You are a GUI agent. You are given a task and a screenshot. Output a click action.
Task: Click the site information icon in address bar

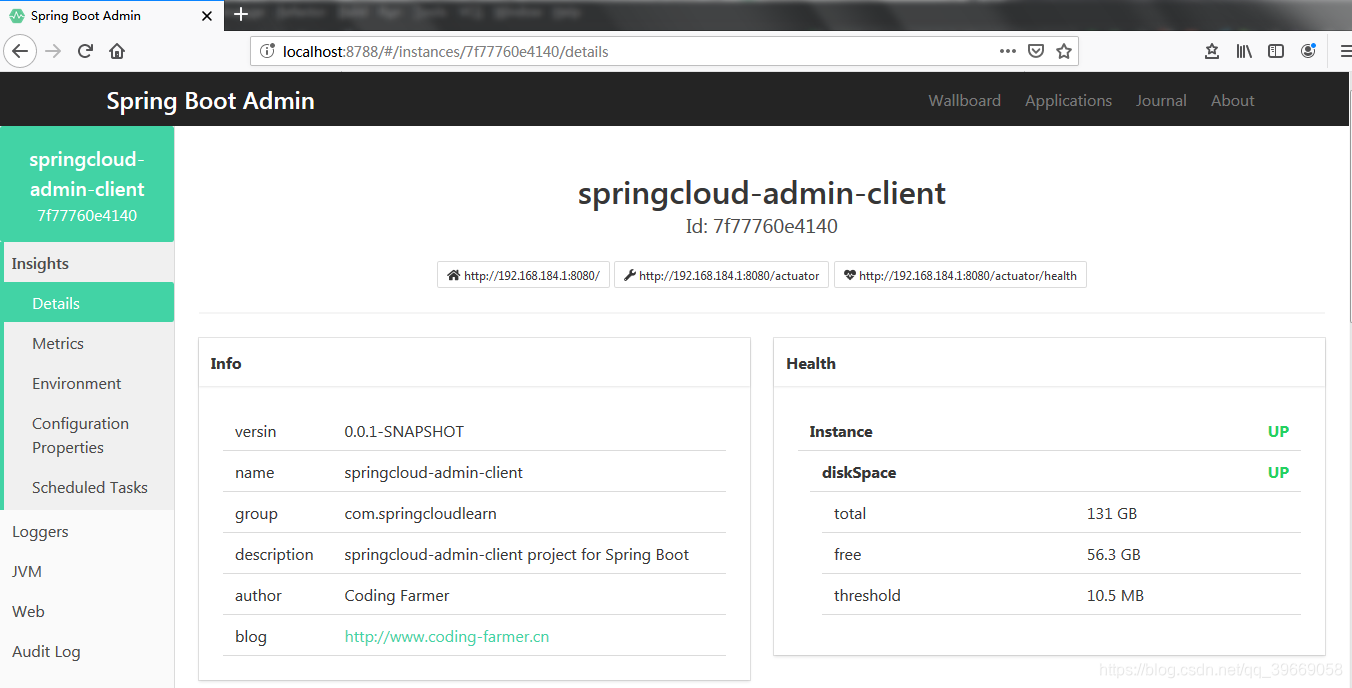tap(267, 51)
